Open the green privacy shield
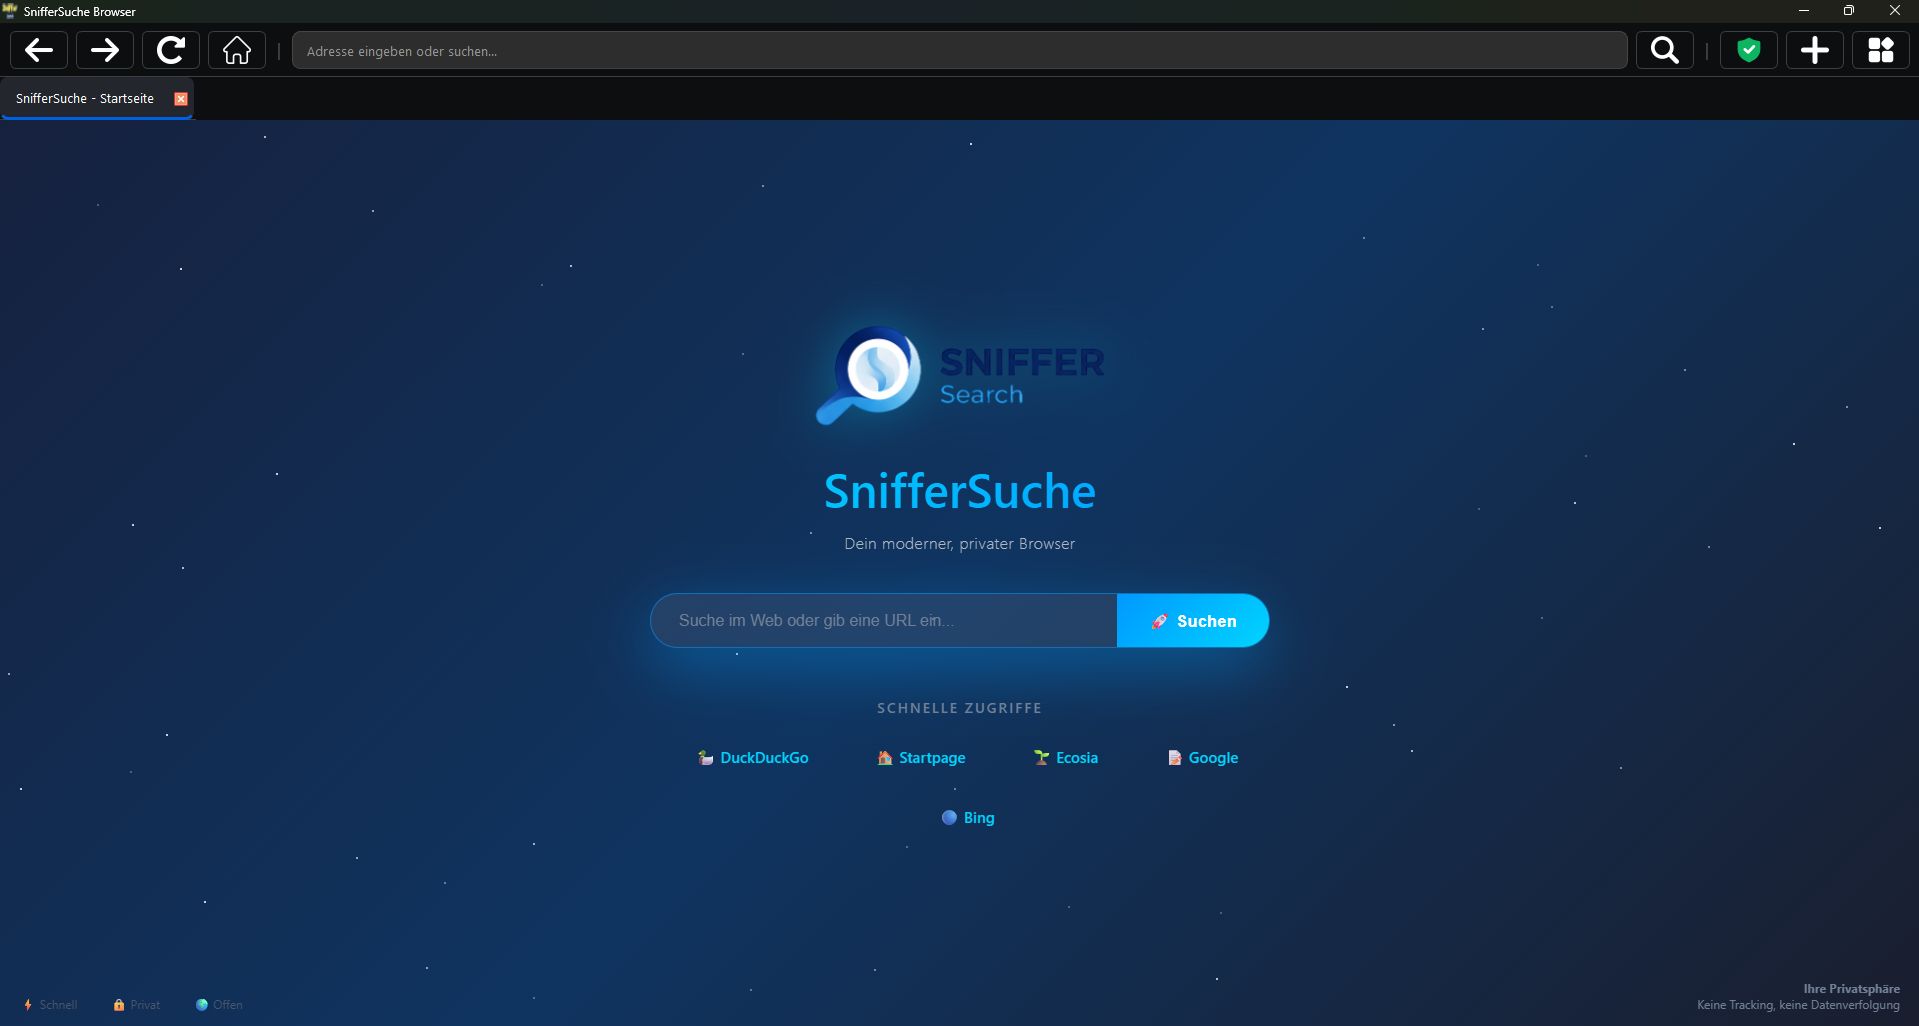1919x1026 pixels. 1748,50
